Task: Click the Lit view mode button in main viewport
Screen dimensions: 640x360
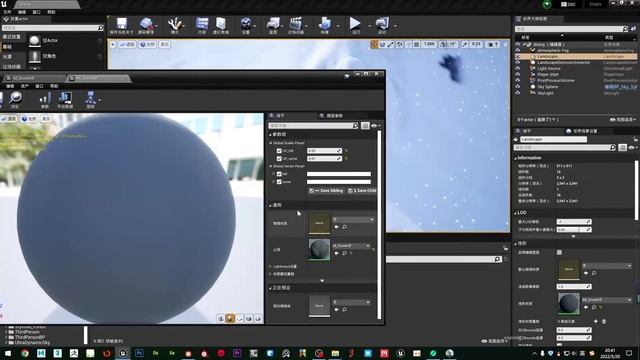Action: point(147,44)
